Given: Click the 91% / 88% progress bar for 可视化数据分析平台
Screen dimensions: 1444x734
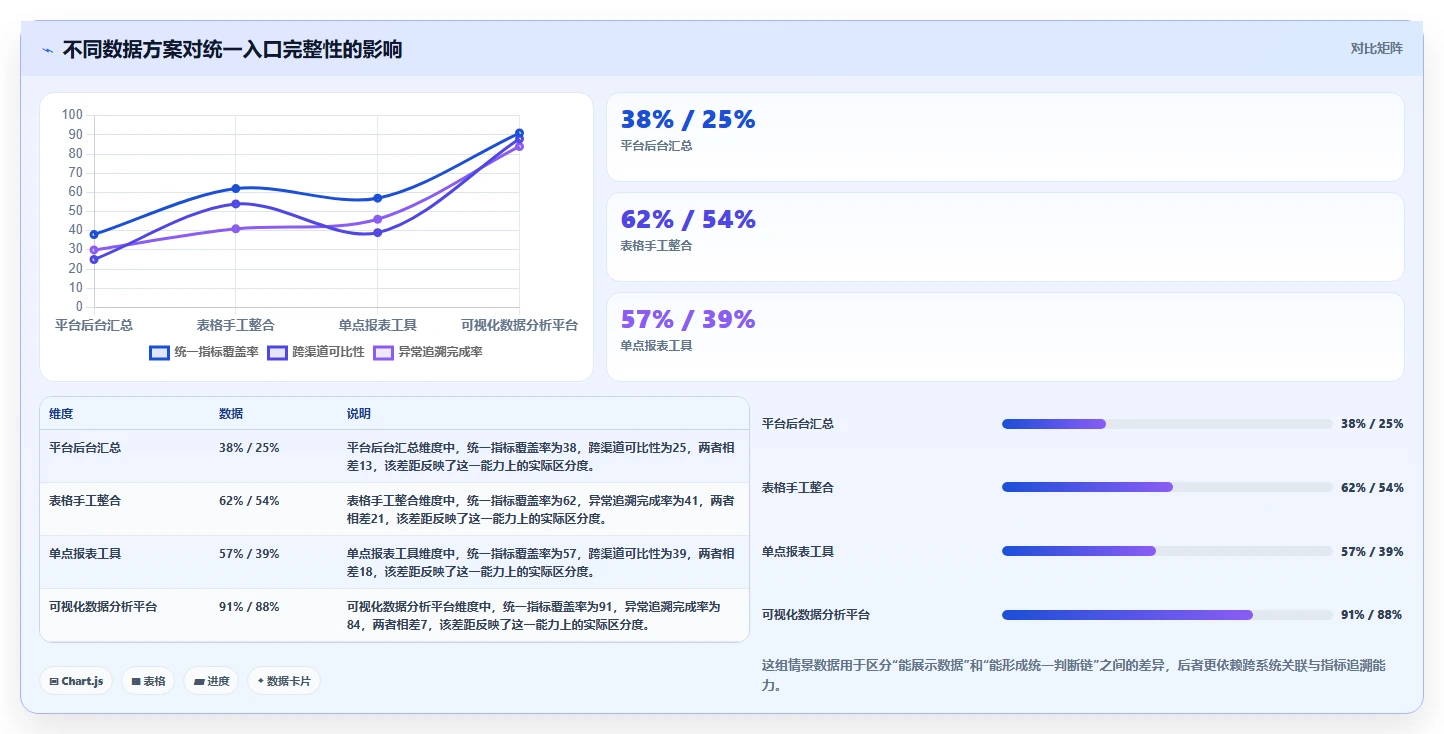Looking at the screenshot, I should click(x=1167, y=615).
